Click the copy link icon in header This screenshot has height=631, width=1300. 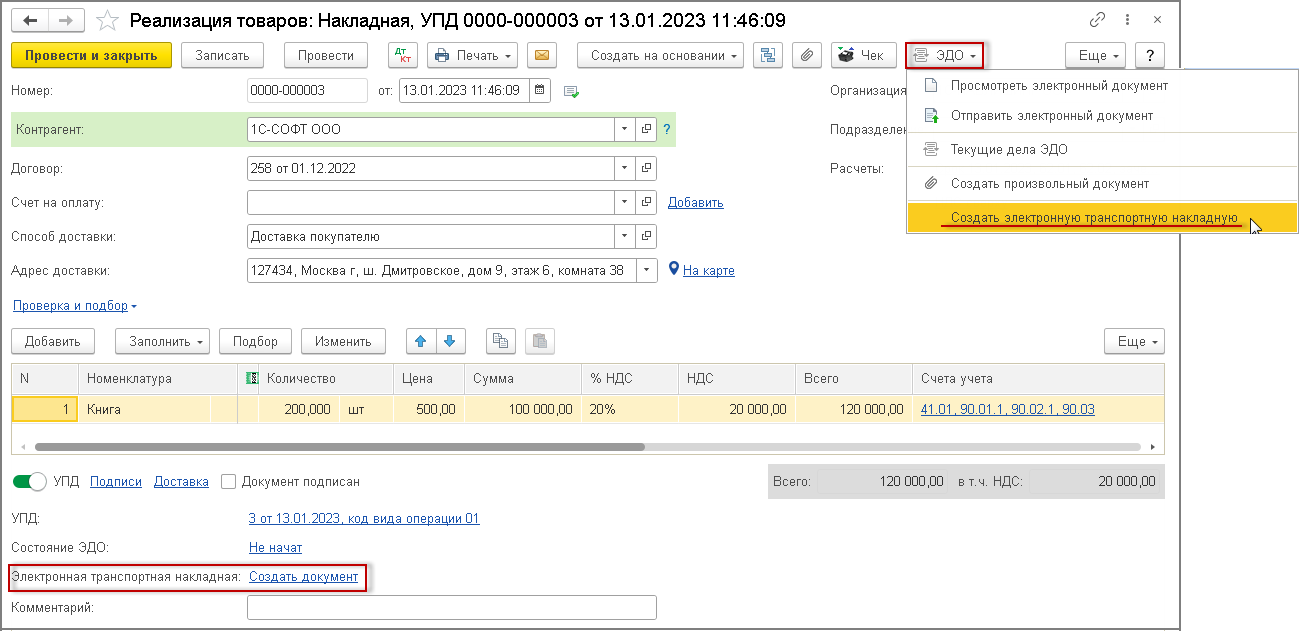click(x=1099, y=20)
